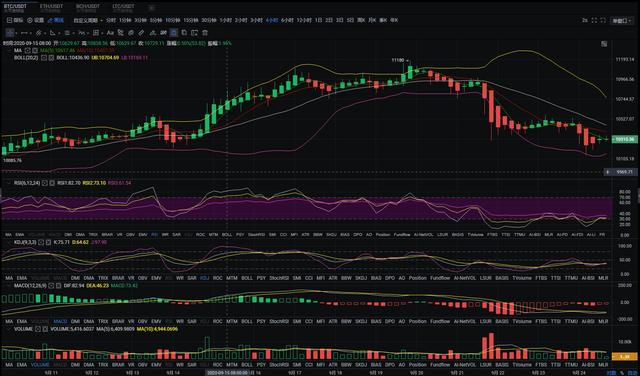This screenshot has height=376, width=640.
Task: Click the blue drawing tools button
Action: [56, 20]
